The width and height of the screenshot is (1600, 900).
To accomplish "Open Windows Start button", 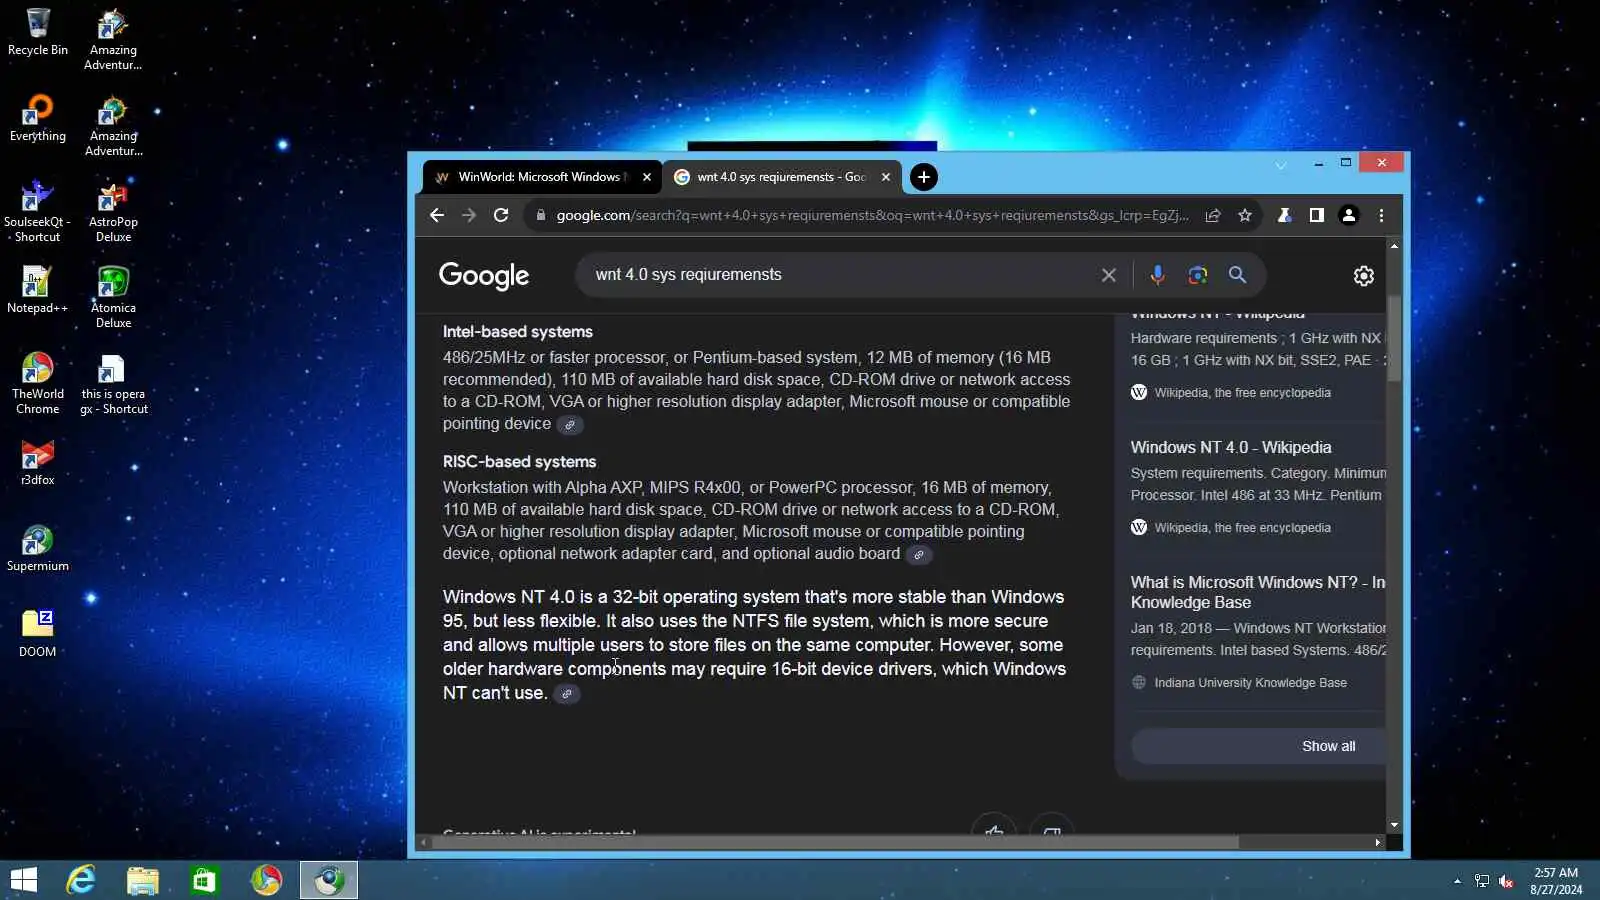I will click(24, 880).
